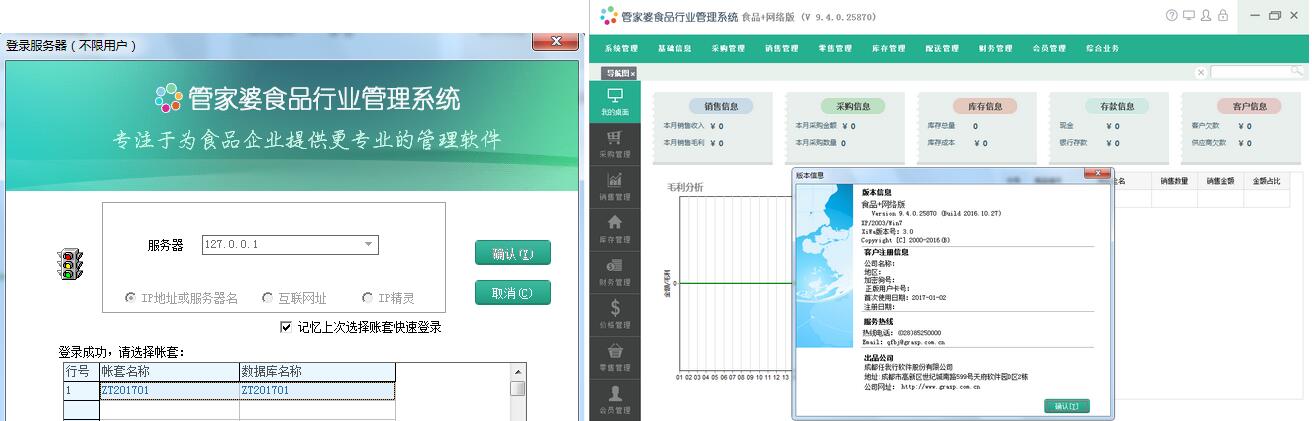Click 取消(C) button in login dialog

[513, 293]
